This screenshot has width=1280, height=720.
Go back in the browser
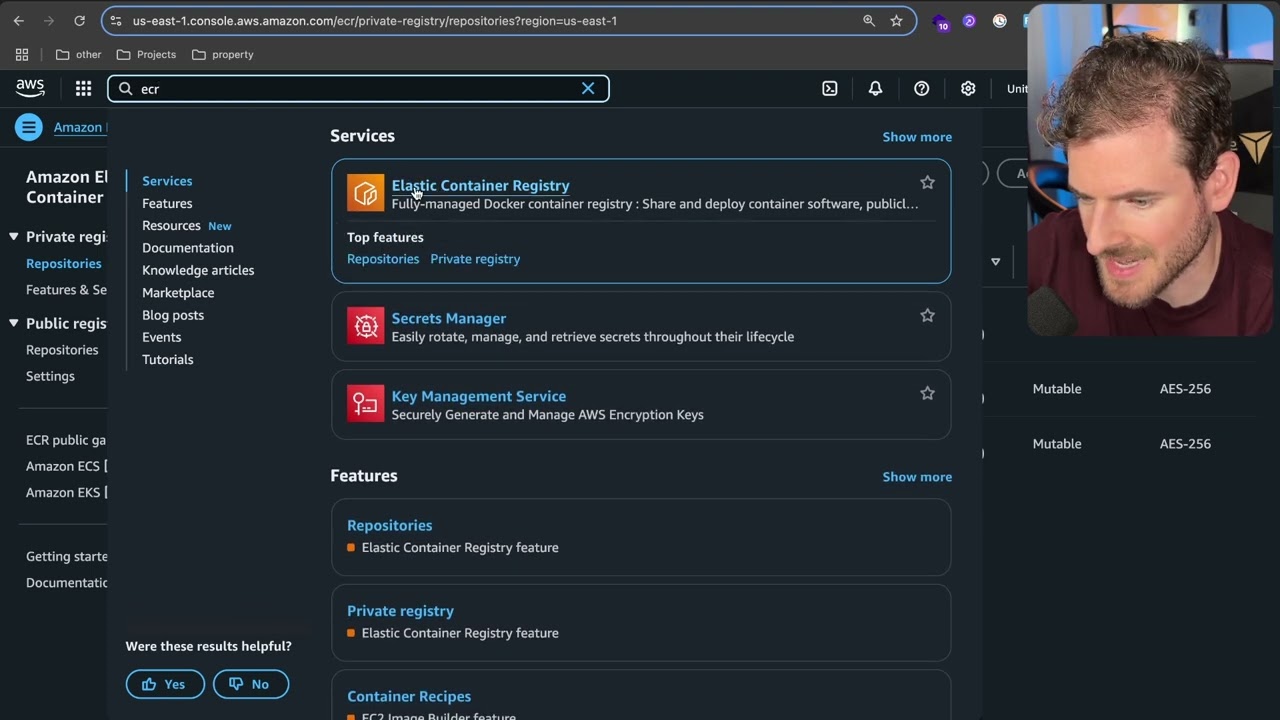click(x=18, y=20)
